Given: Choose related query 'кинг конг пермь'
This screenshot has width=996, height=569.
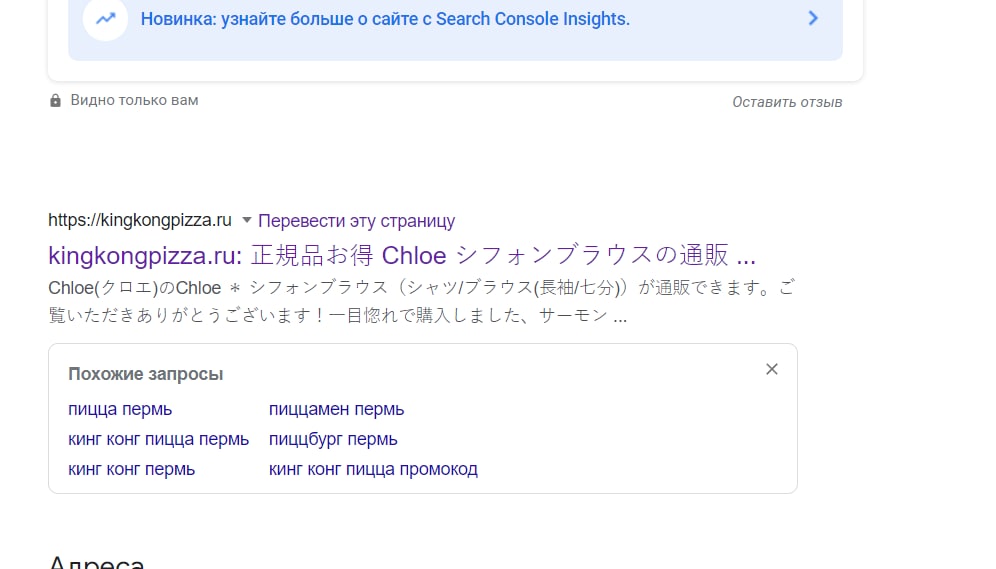Looking at the screenshot, I should [x=131, y=469].
